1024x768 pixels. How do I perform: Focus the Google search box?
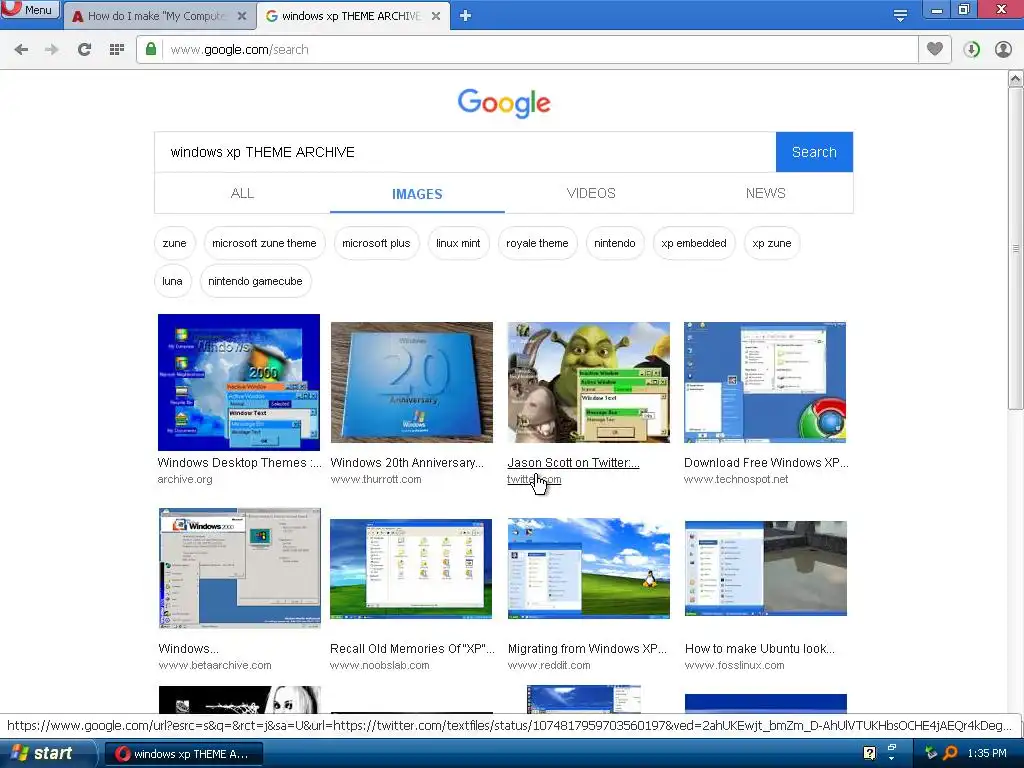pyautogui.click(x=465, y=152)
